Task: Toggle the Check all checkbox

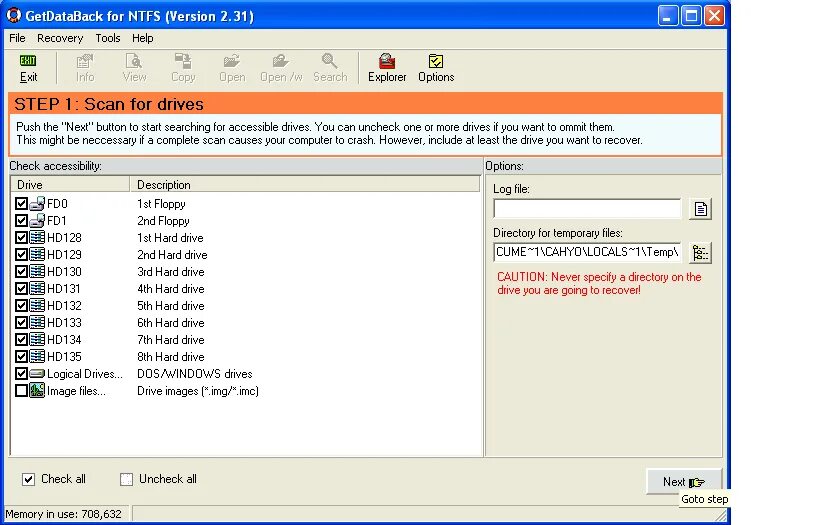Action: click(x=28, y=479)
